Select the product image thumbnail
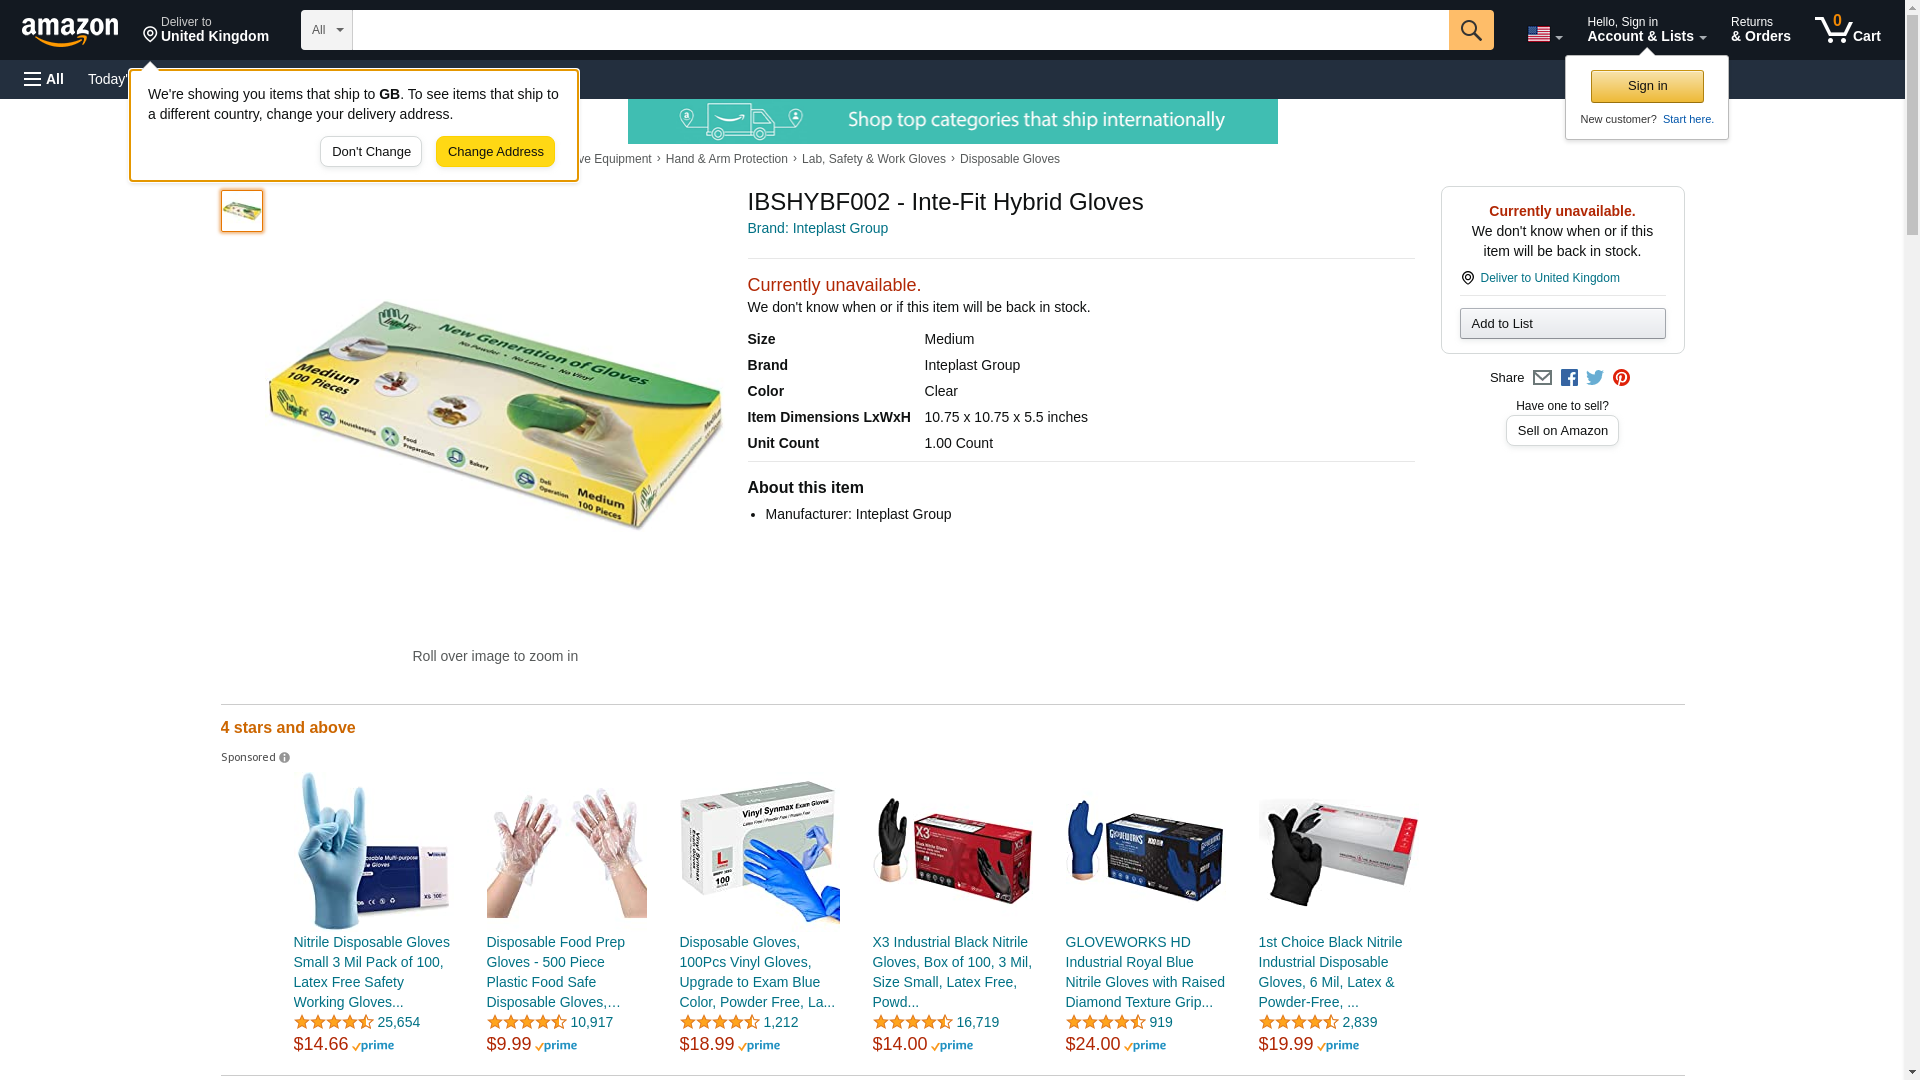Image resolution: width=1920 pixels, height=1080 pixels. click(x=242, y=211)
